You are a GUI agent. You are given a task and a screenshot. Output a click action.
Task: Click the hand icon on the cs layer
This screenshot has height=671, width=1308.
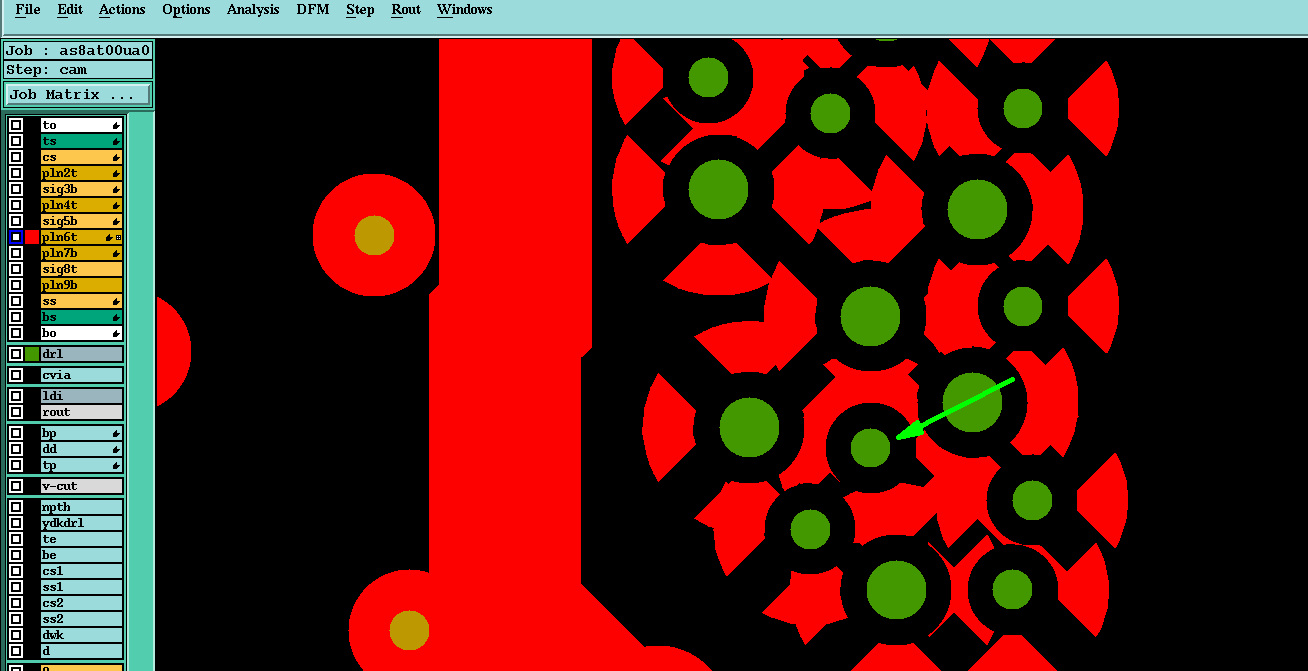(x=116, y=157)
